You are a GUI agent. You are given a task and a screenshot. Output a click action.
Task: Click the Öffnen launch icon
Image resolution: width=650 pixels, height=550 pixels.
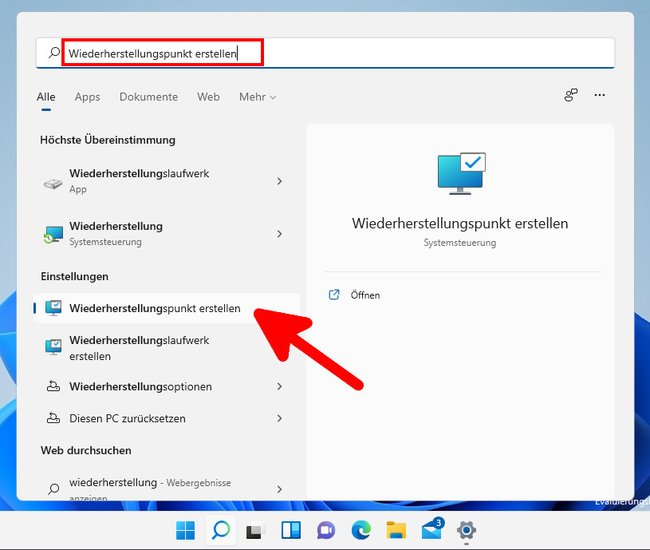point(334,295)
